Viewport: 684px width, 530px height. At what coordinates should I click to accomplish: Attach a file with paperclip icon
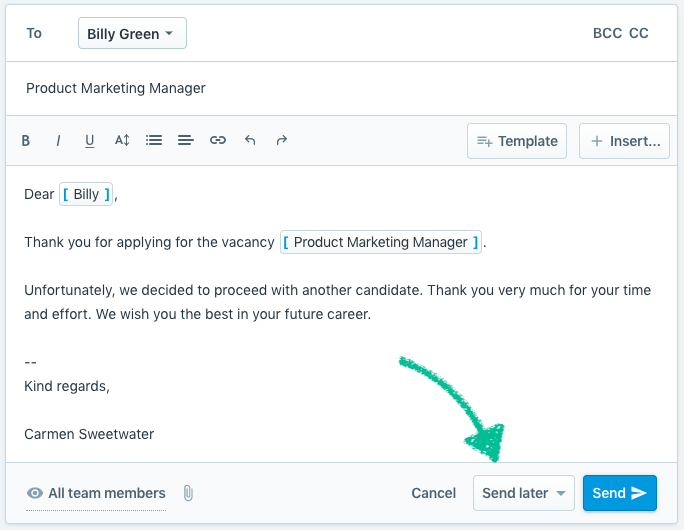[188, 493]
